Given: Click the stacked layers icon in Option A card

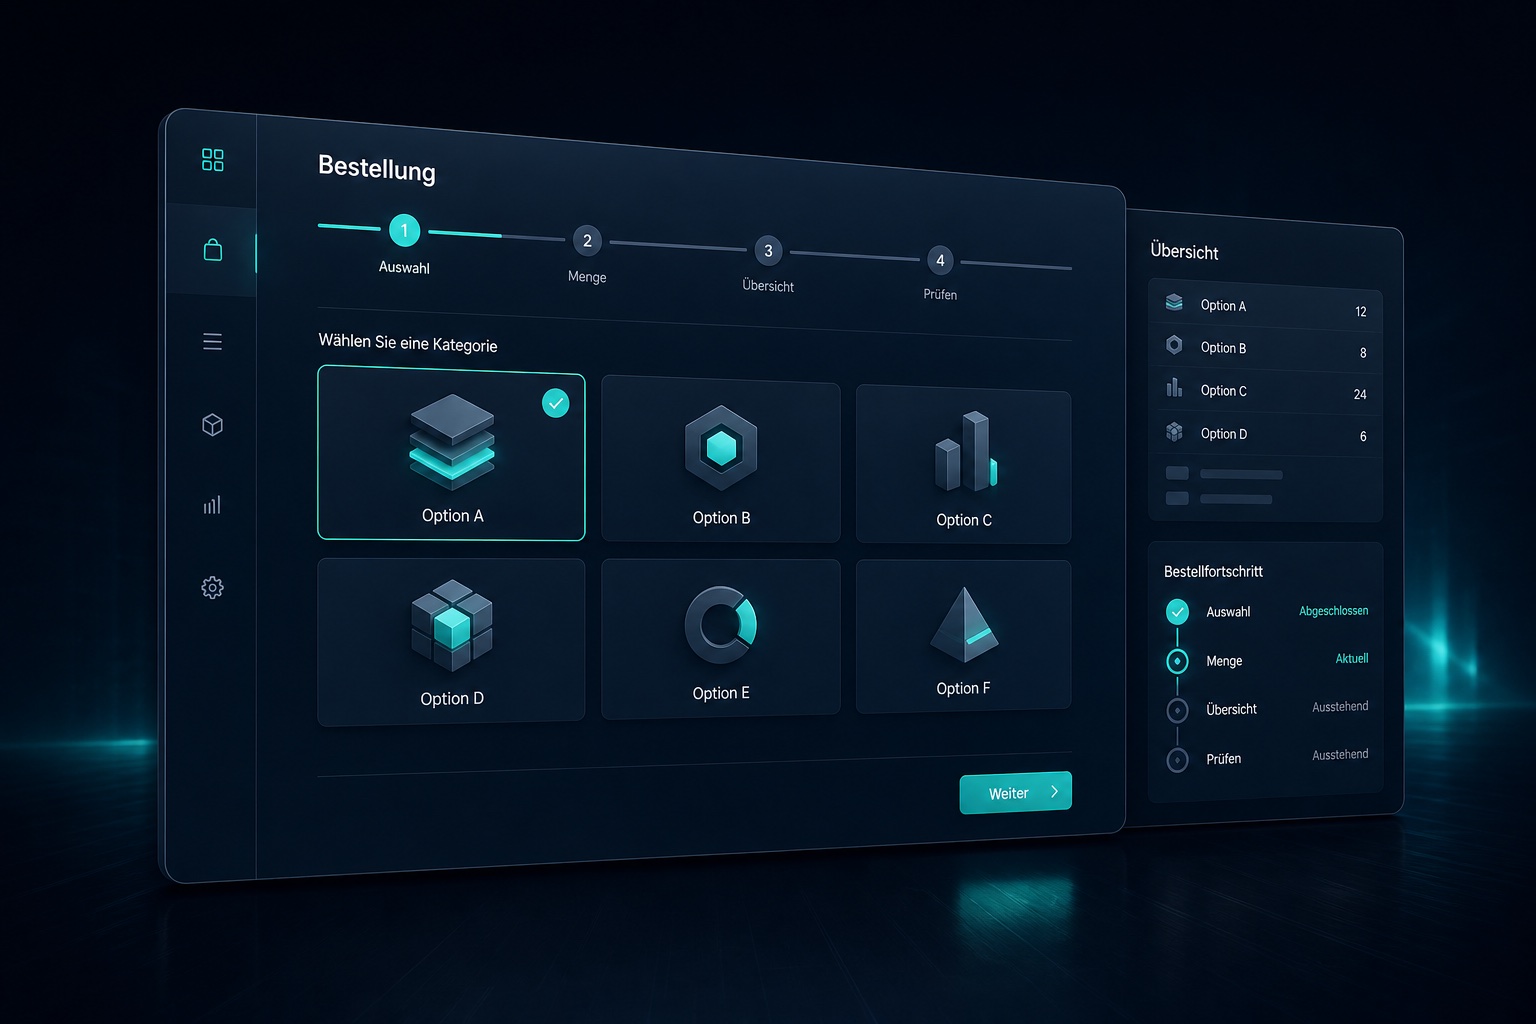Looking at the screenshot, I should (x=452, y=441).
